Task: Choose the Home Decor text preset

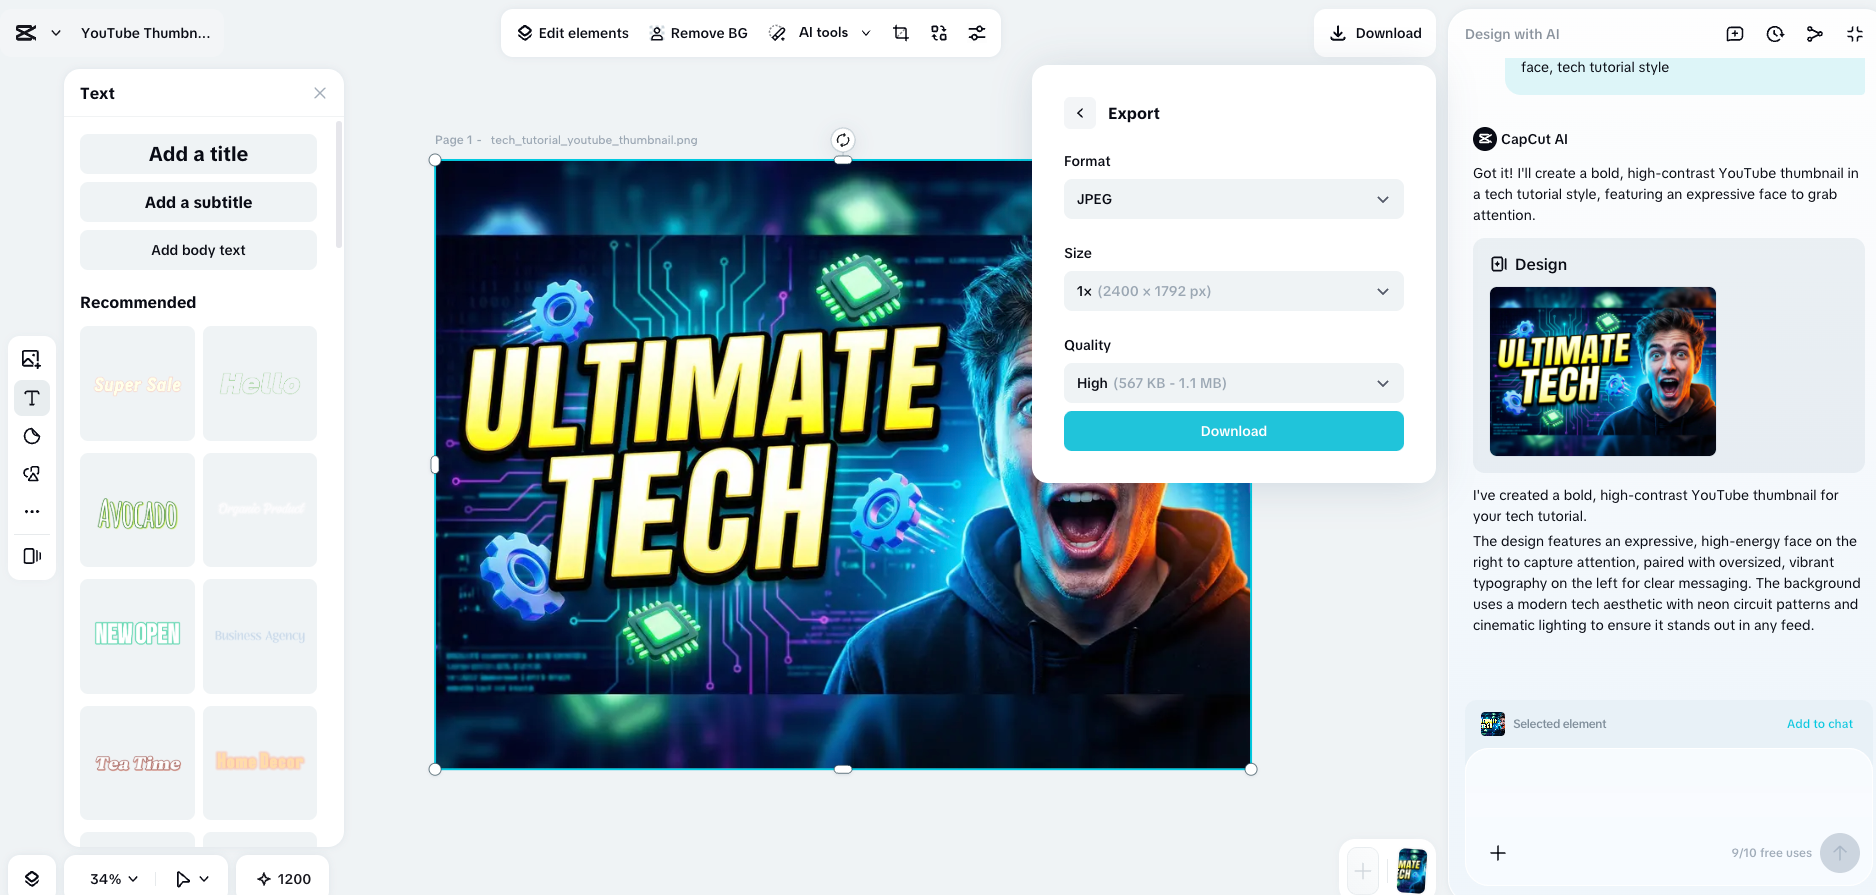Action: 260,763
